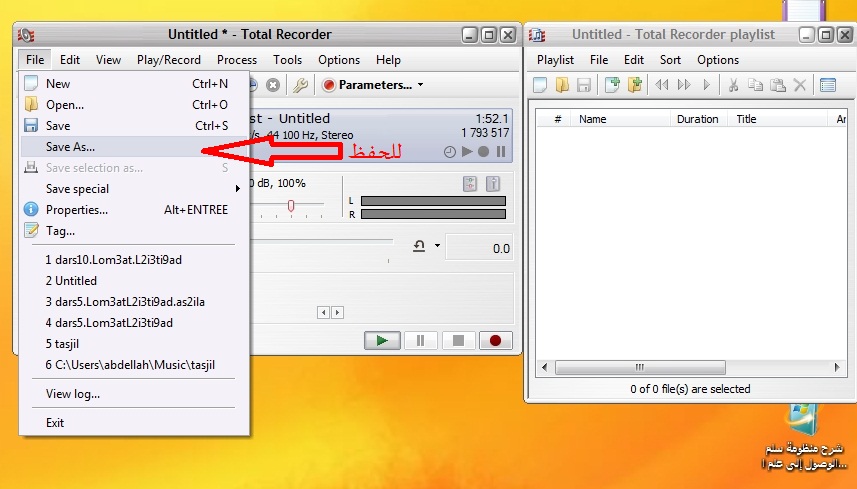This screenshot has height=489, width=857.
Task: Click the Duration column header in playlist
Action: click(x=697, y=119)
